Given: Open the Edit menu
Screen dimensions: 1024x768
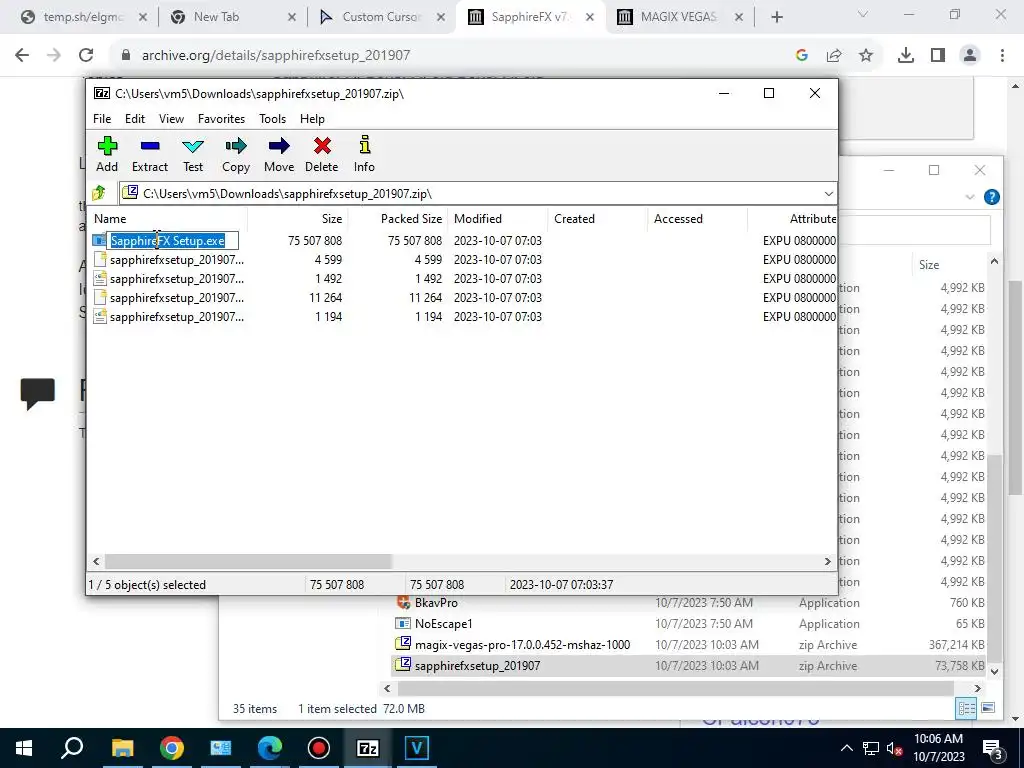Looking at the screenshot, I should click(135, 119).
